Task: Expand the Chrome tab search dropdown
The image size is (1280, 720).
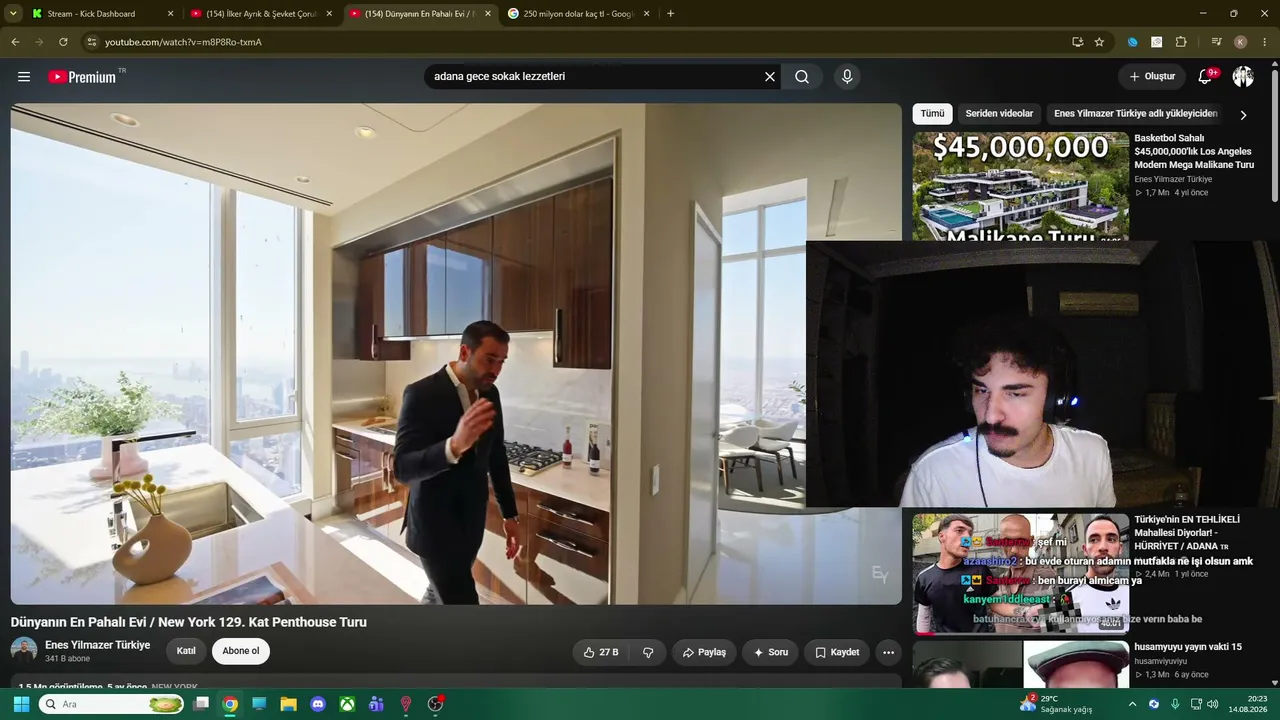Action: point(14,14)
